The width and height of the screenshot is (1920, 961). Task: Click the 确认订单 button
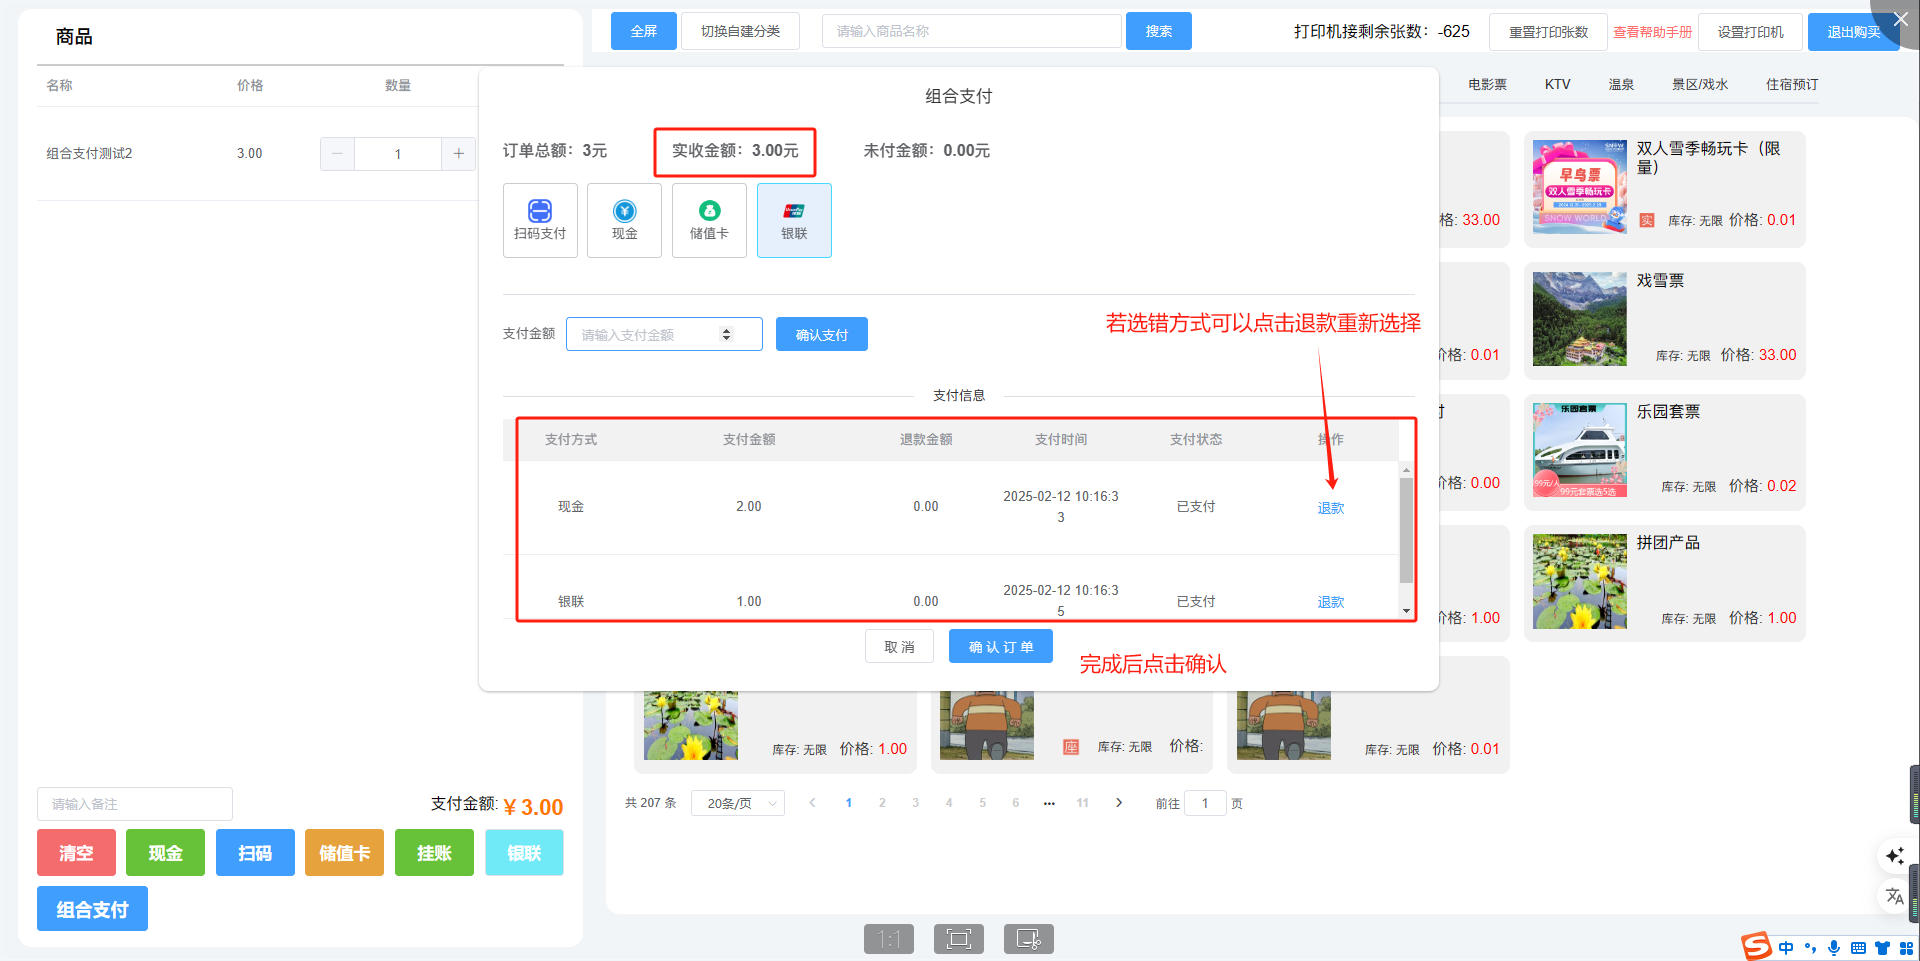click(x=1000, y=647)
